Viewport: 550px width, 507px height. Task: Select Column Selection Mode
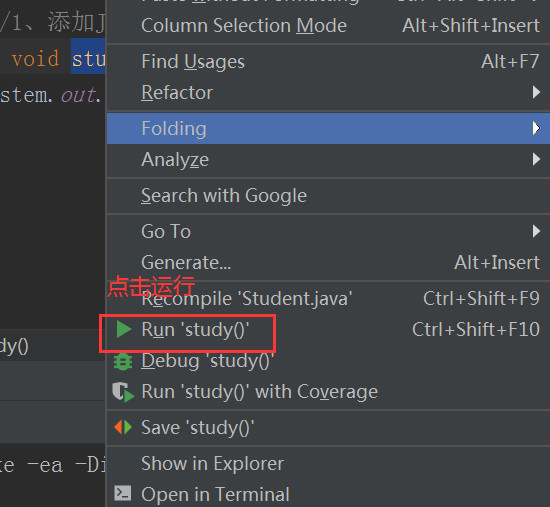pyautogui.click(x=328, y=26)
